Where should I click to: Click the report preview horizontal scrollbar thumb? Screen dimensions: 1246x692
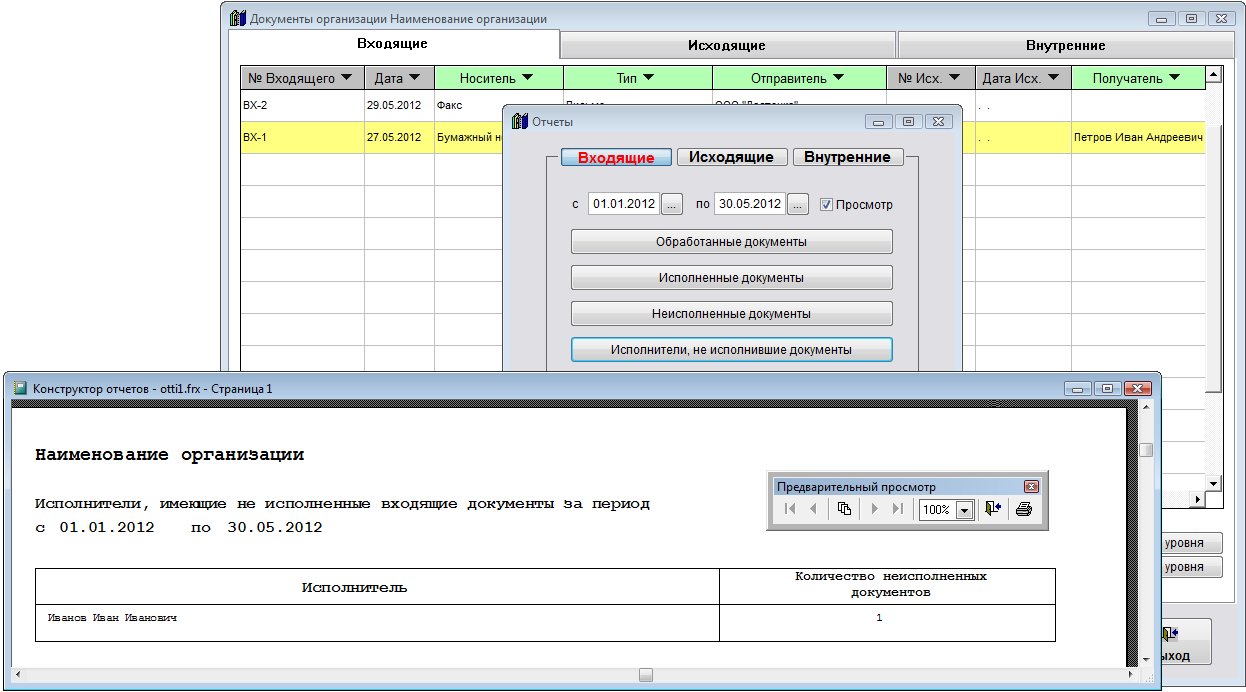646,674
